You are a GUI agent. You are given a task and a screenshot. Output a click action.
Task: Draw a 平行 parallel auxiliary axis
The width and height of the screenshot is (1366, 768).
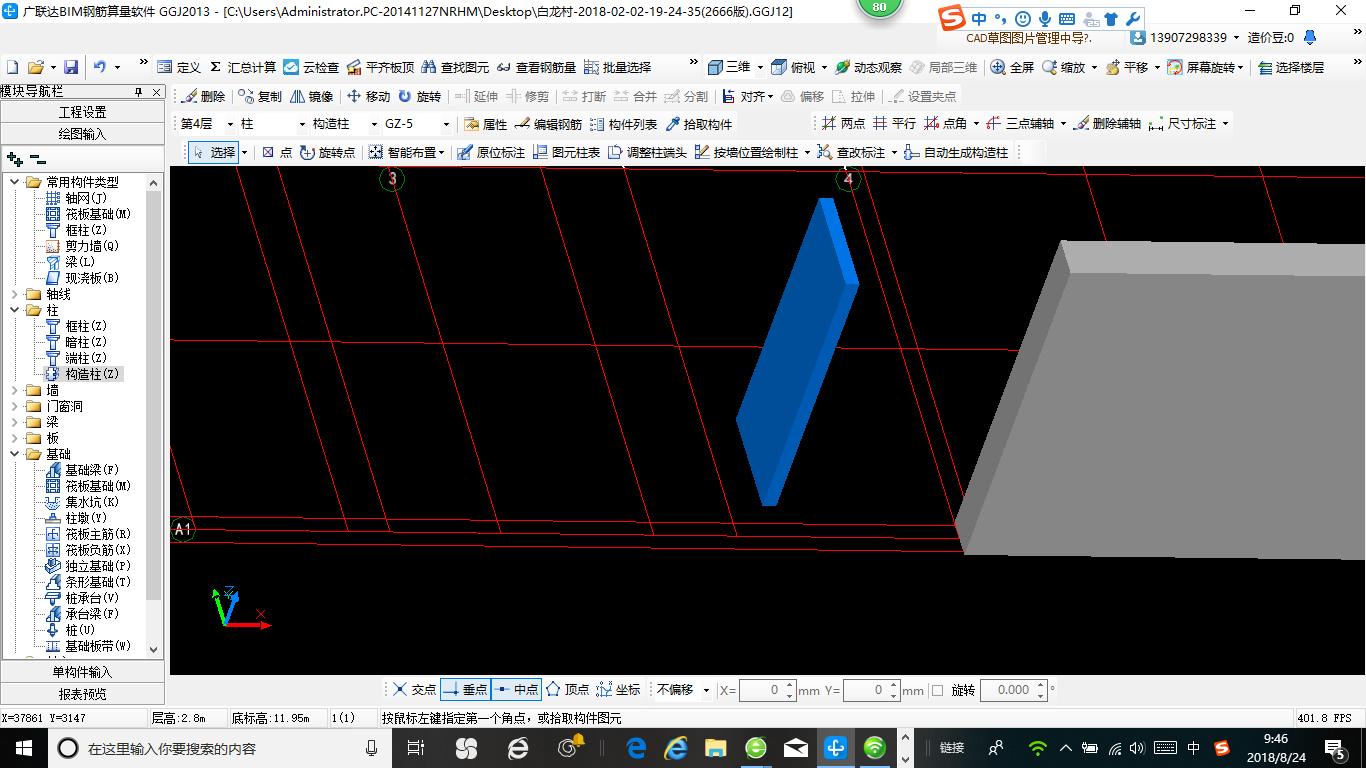894,124
